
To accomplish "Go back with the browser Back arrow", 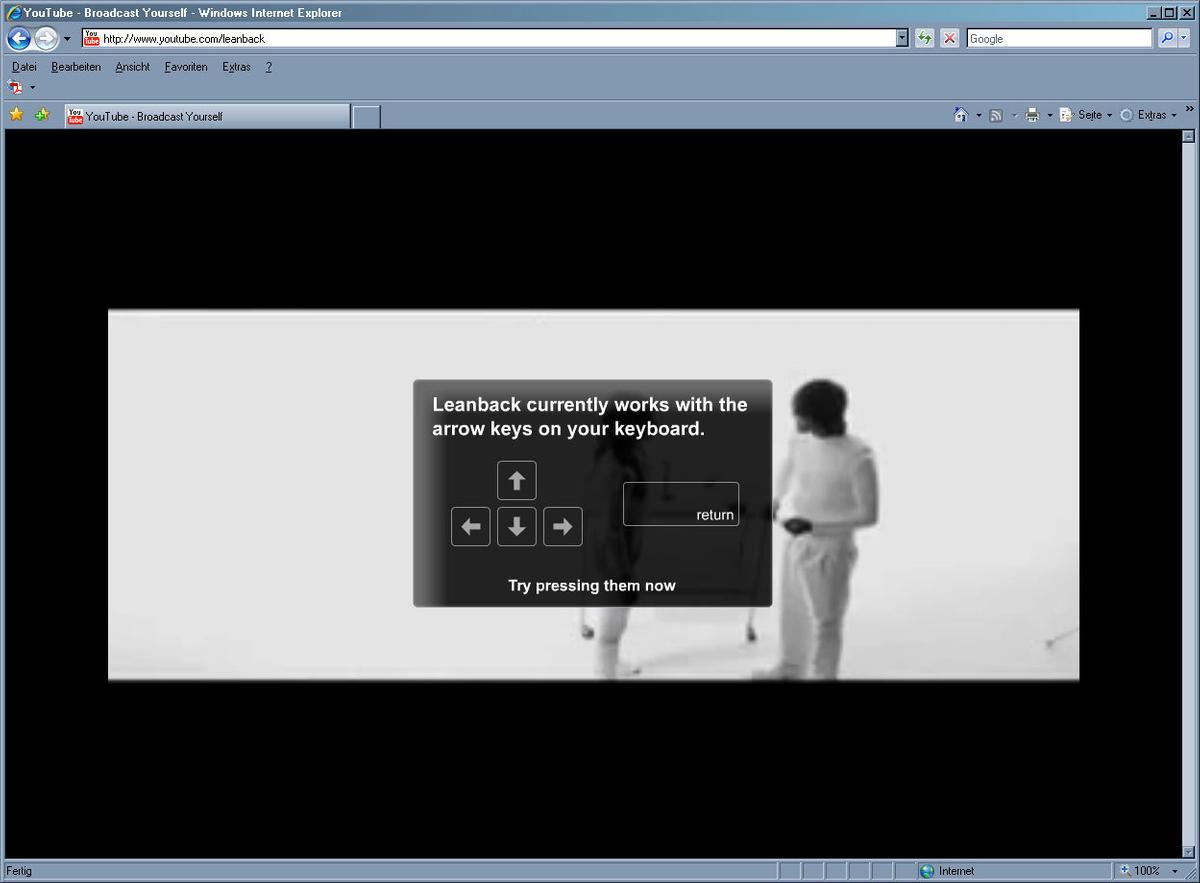I will coord(19,39).
